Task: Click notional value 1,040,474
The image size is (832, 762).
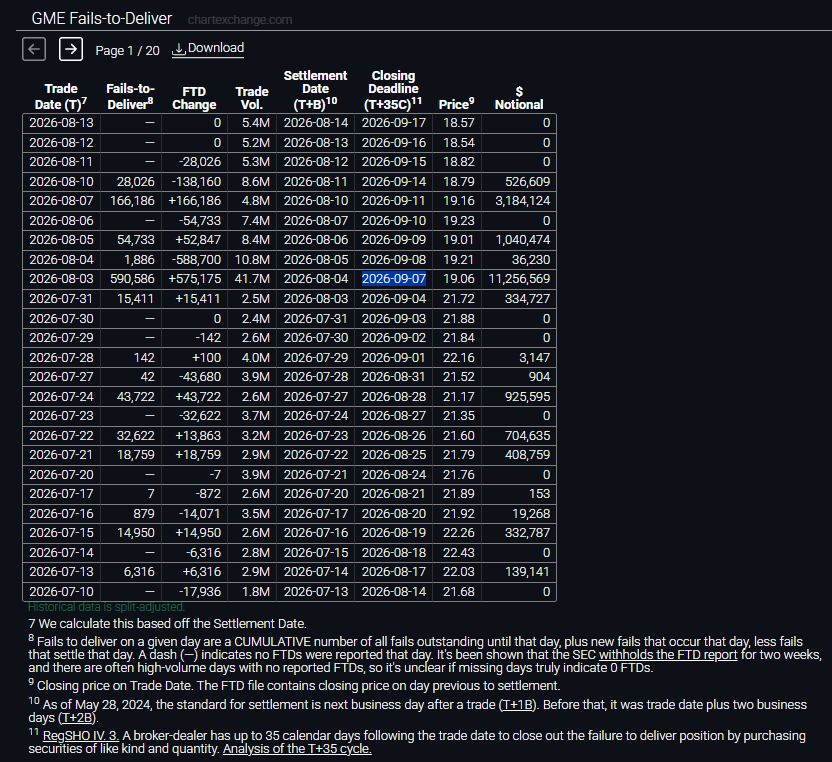Action: pos(523,240)
